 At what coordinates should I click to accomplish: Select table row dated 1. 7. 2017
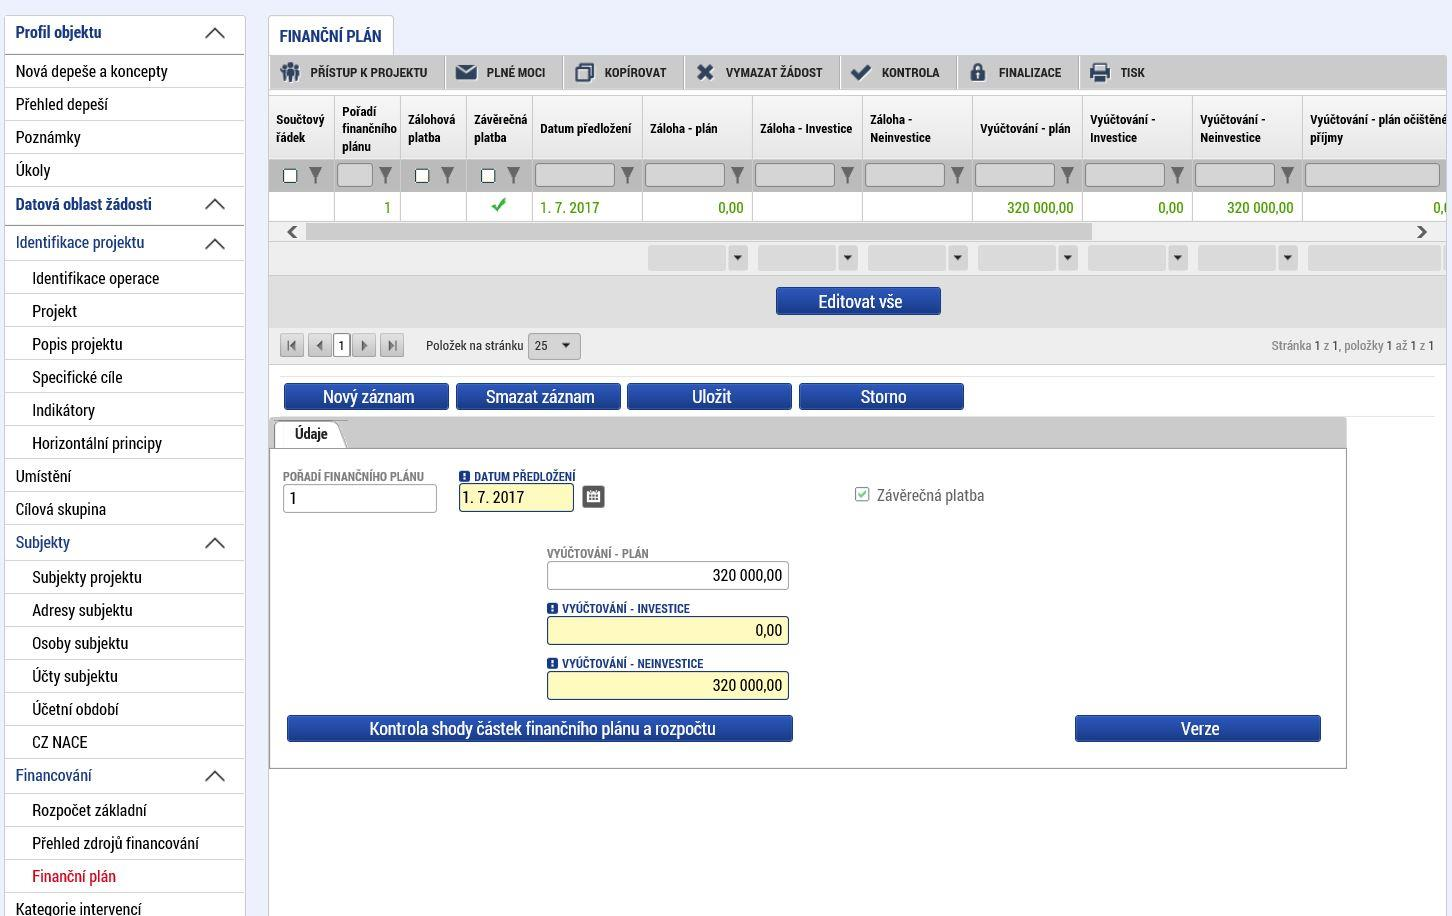coord(858,207)
